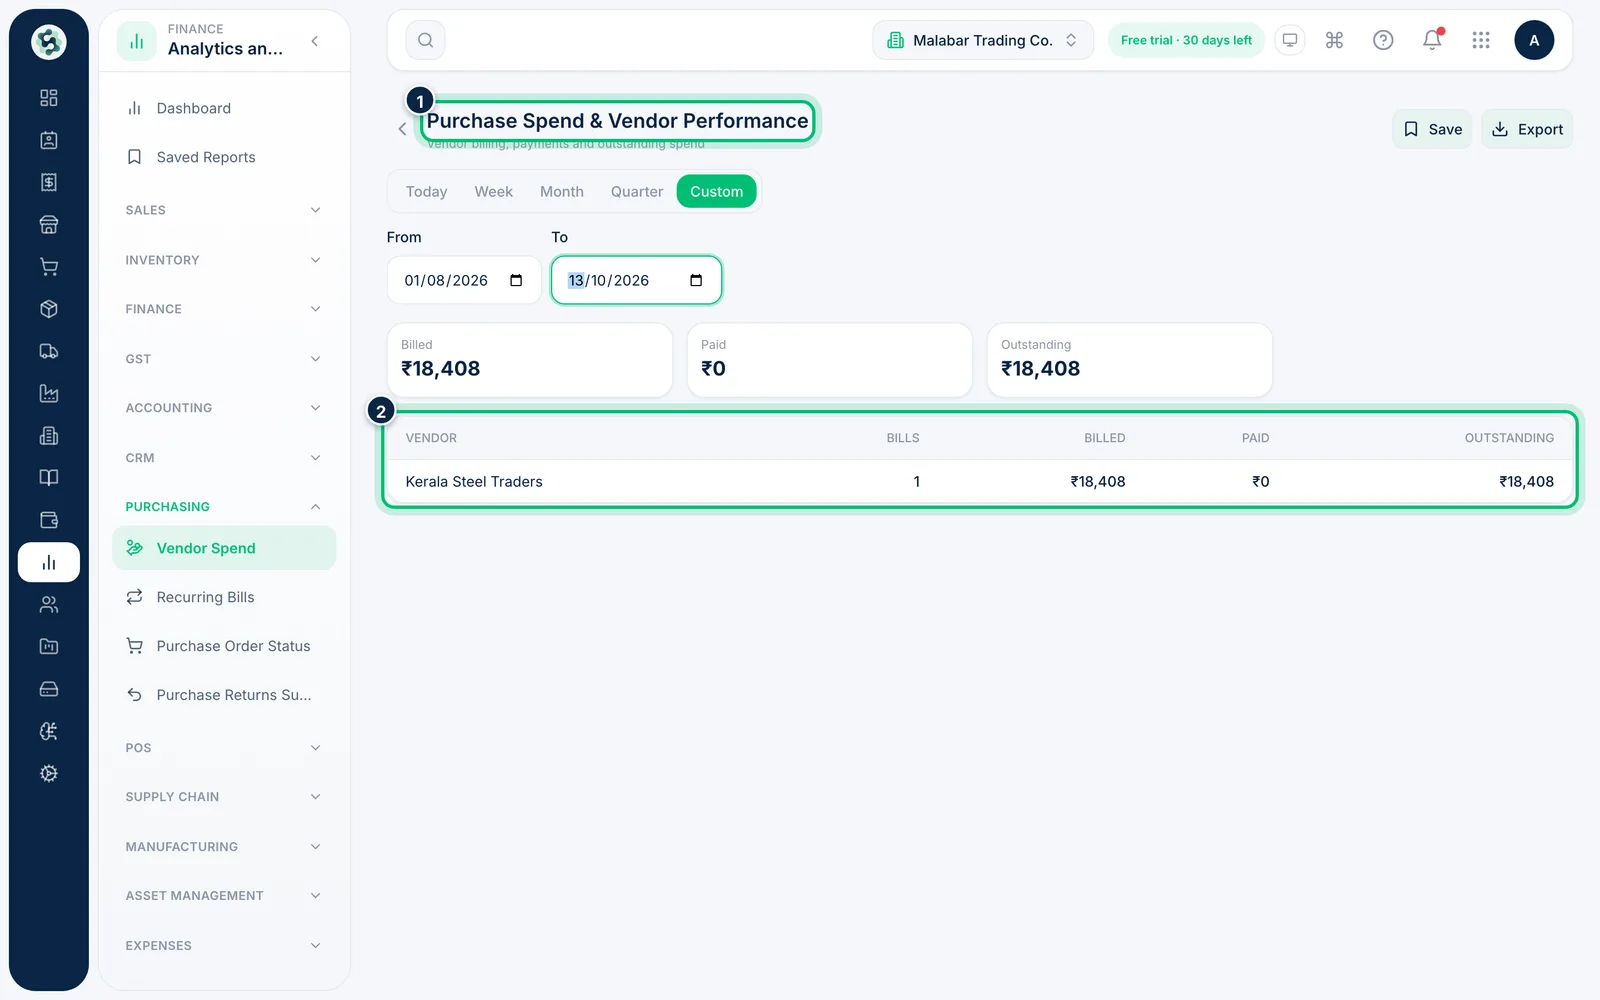Open Malabar Trading Co. company switcher
The image size is (1600, 1000).
[983, 40]
